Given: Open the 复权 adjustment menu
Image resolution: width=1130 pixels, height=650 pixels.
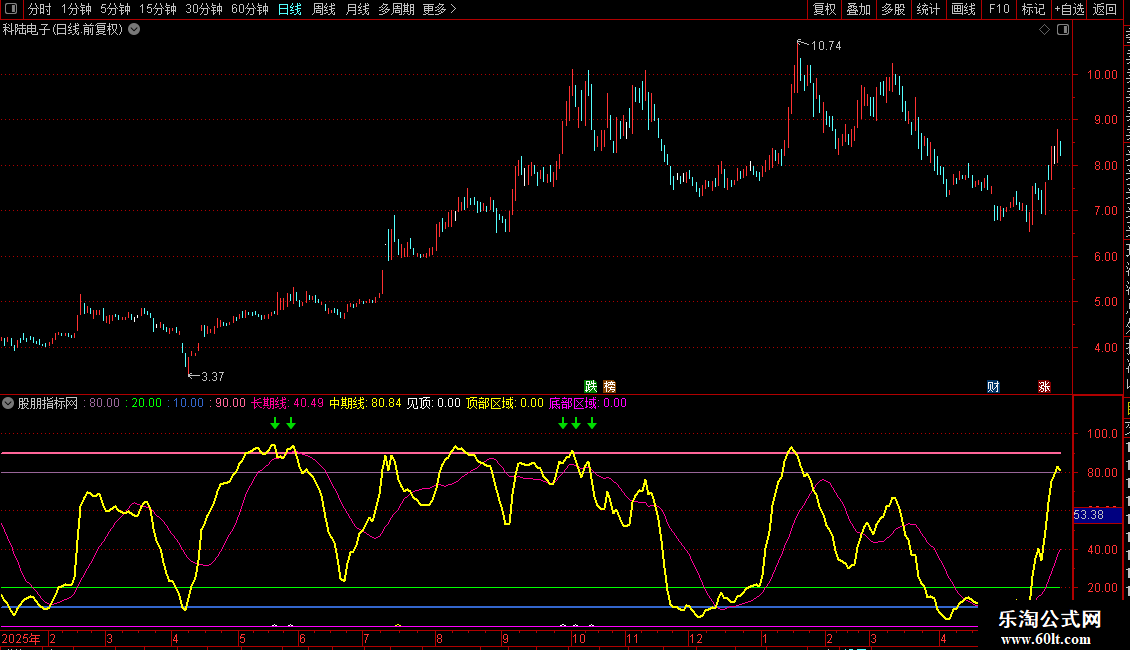Looking at the screenshot, I should click(x=824, y=9).
